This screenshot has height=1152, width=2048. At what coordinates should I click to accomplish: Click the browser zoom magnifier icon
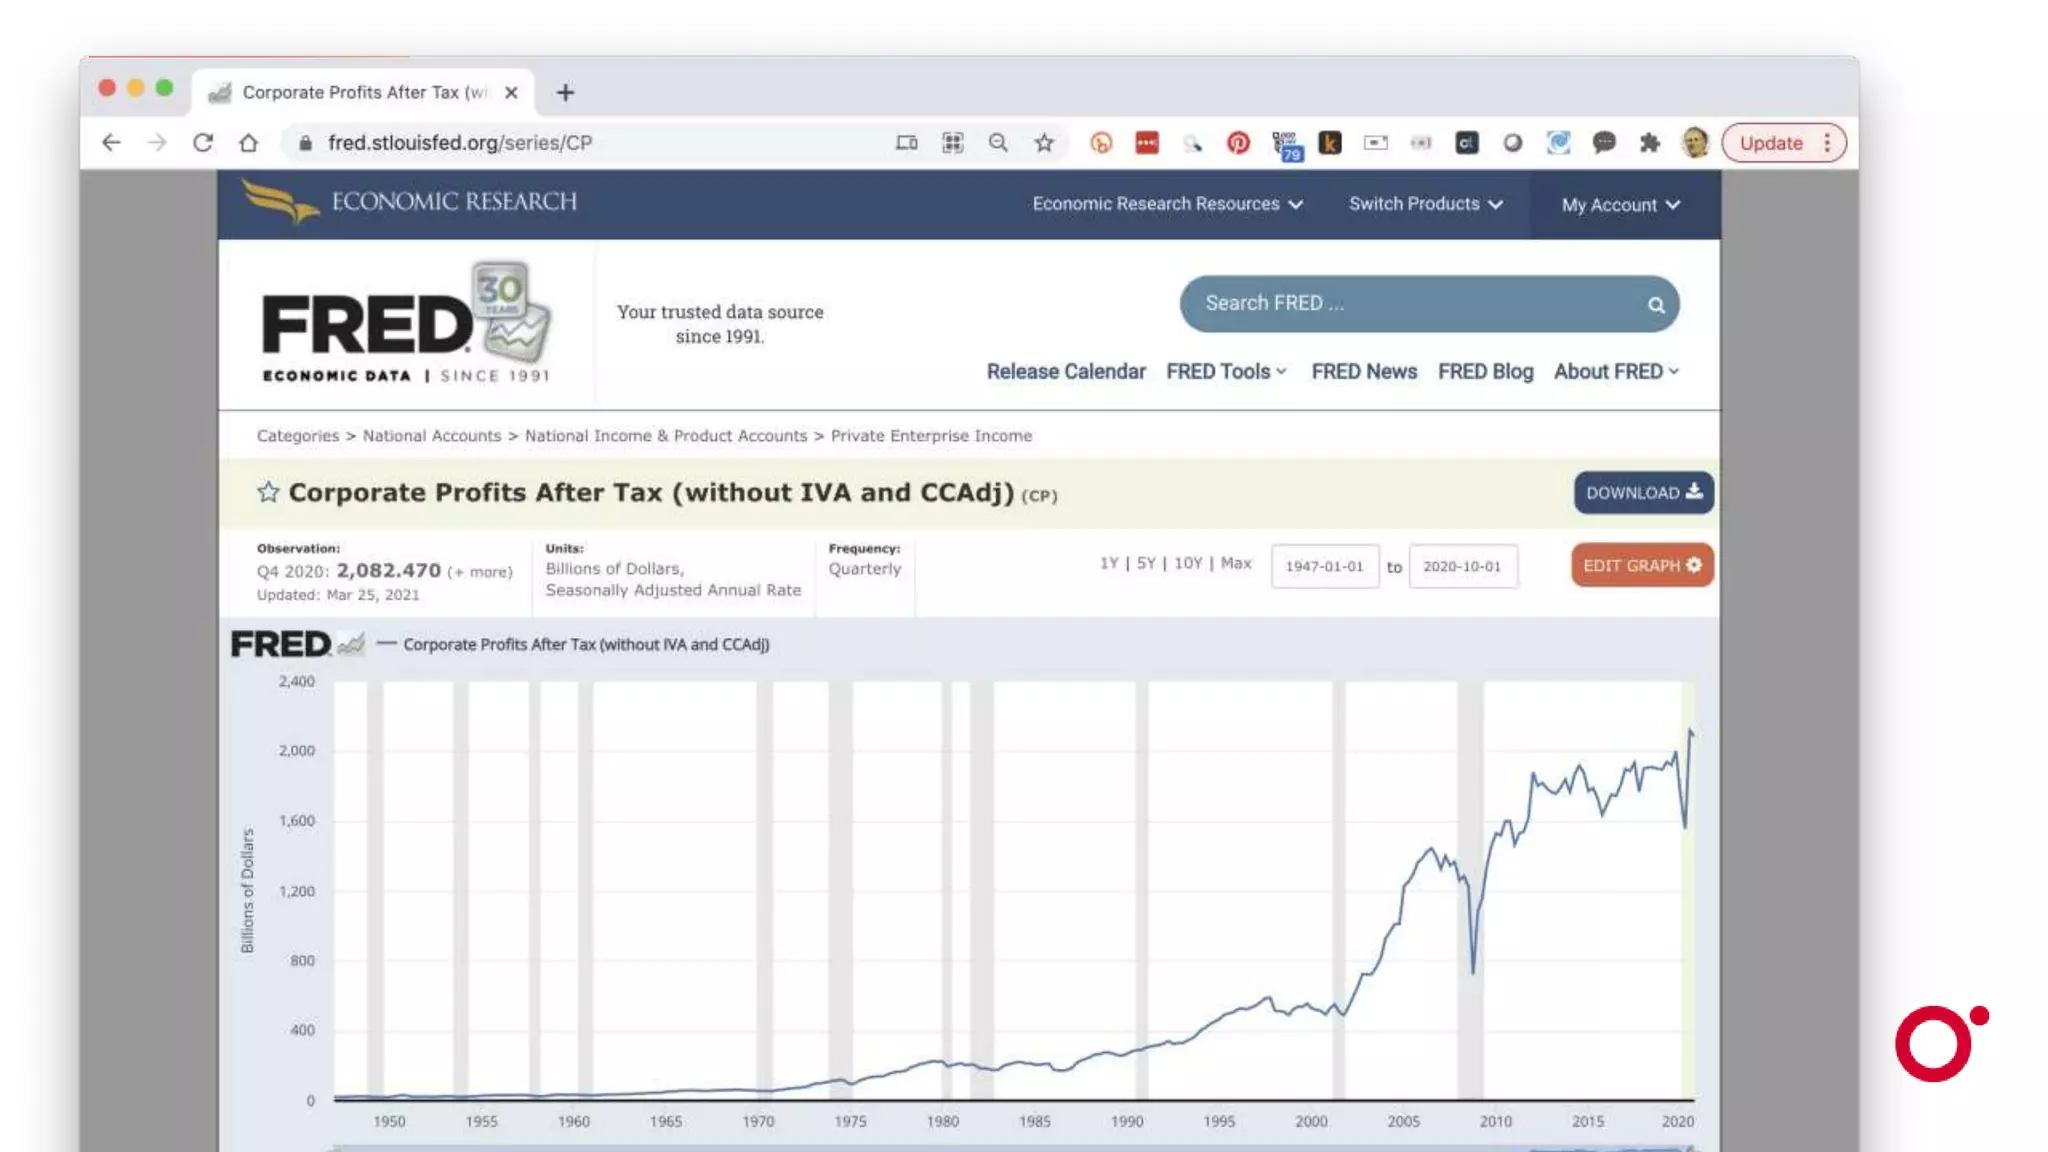point(998,143)
